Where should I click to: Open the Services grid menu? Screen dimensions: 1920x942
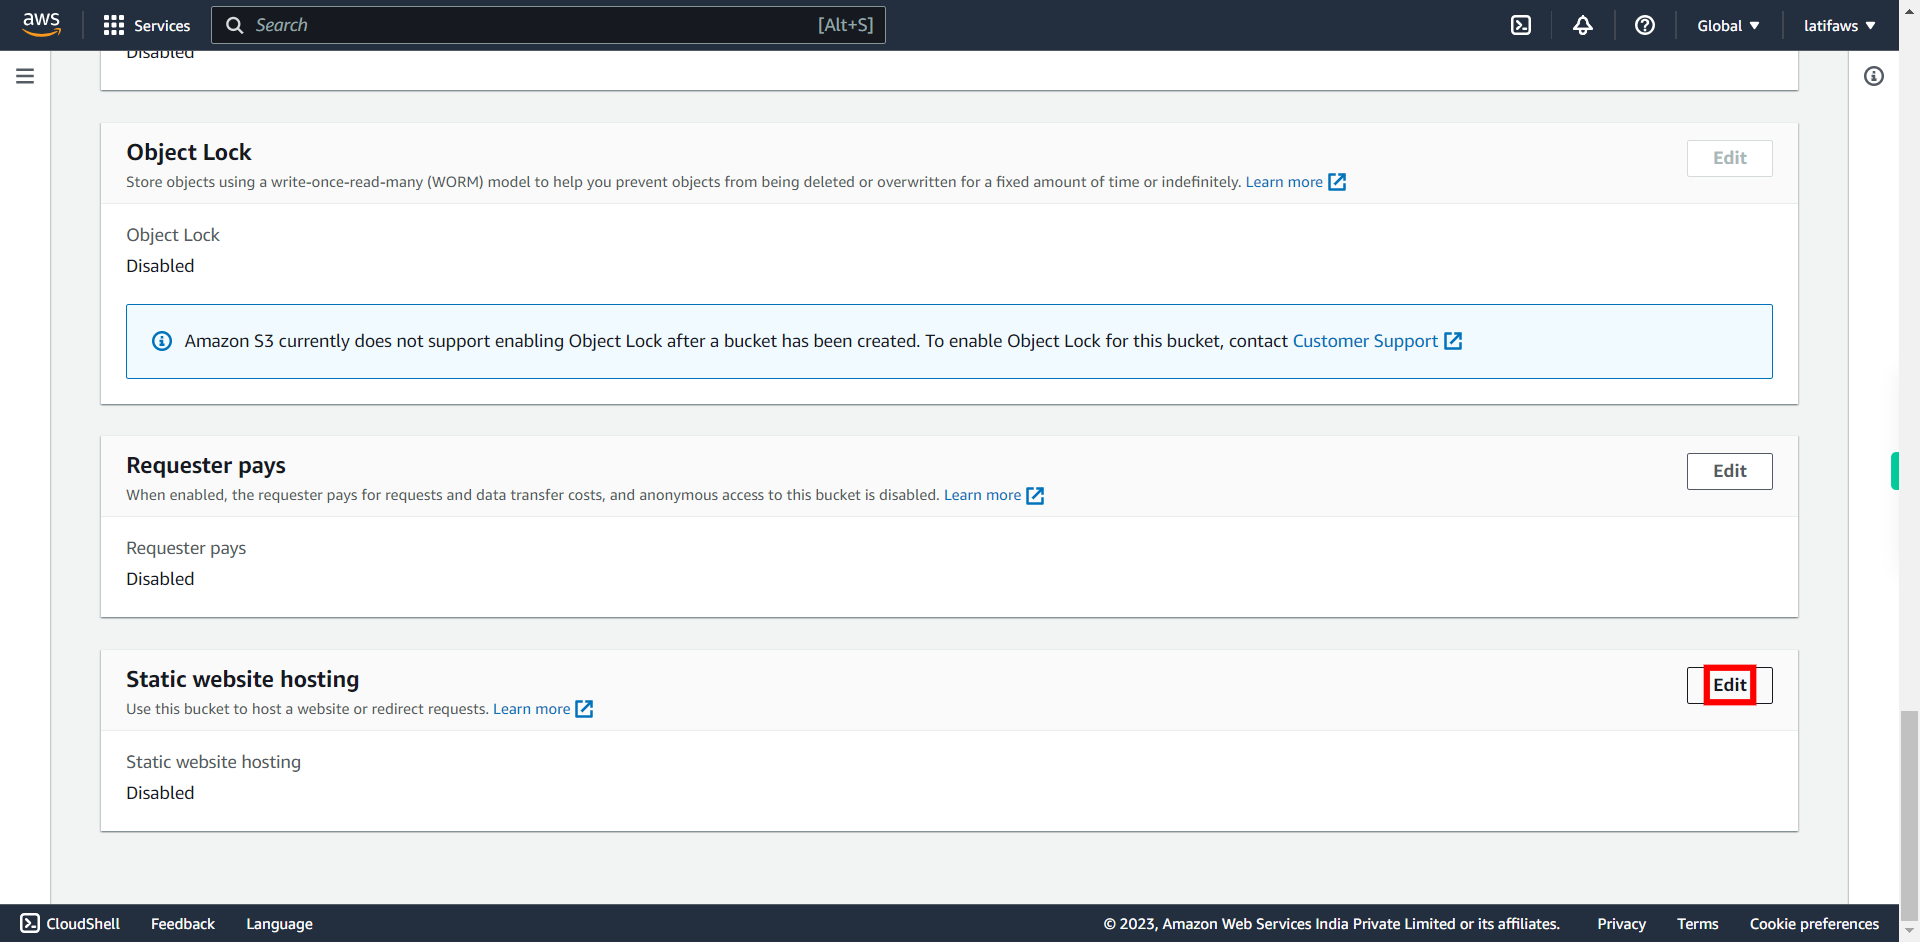click(x=114, y=25)
